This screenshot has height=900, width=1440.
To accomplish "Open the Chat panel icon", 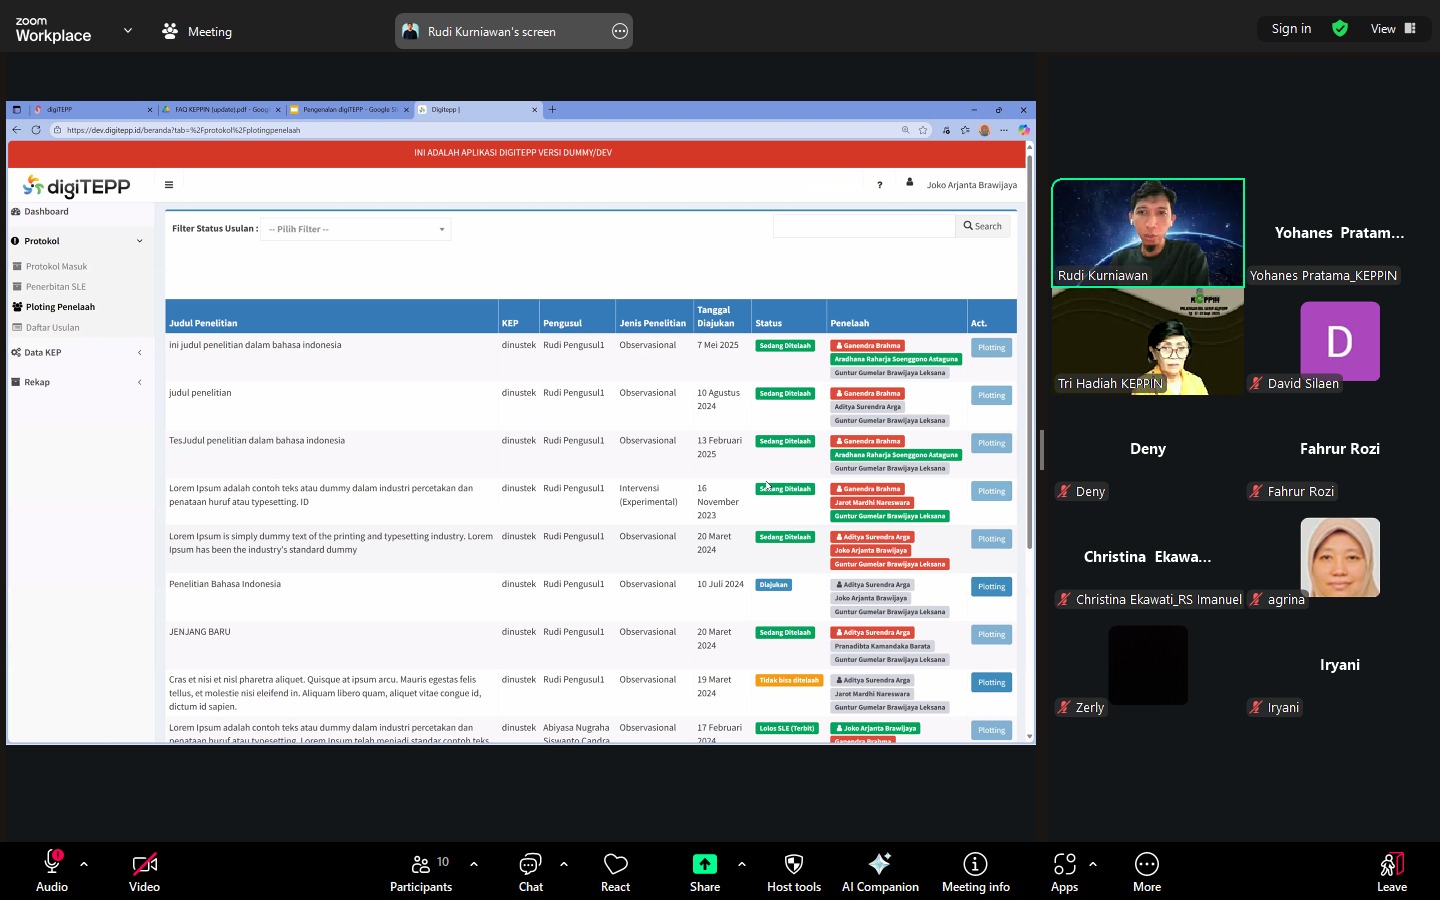I will click(530, 865).
